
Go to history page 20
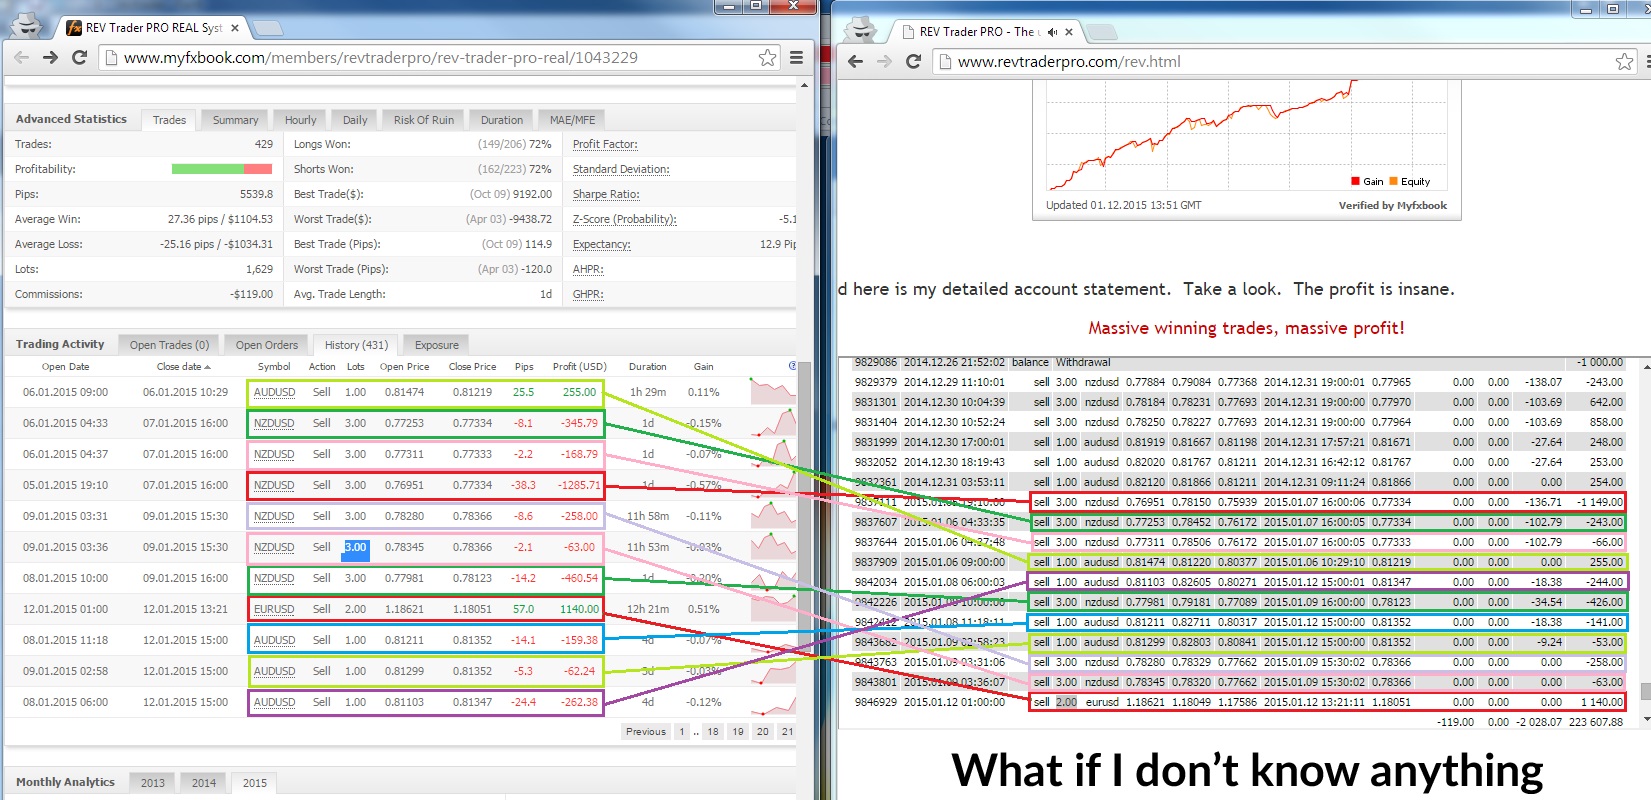(x=763, y=732)
